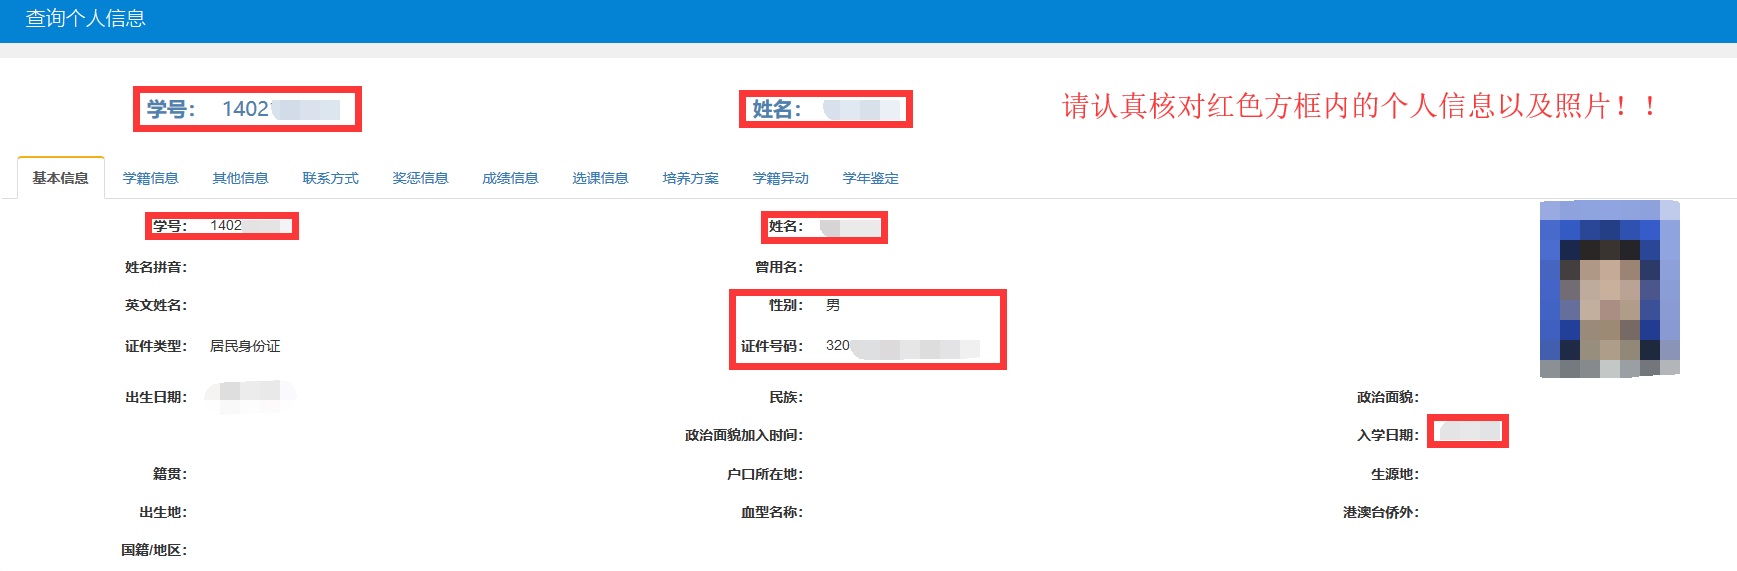
Task: Open the 学年鉴定 tab
Action: pos(870,178)
